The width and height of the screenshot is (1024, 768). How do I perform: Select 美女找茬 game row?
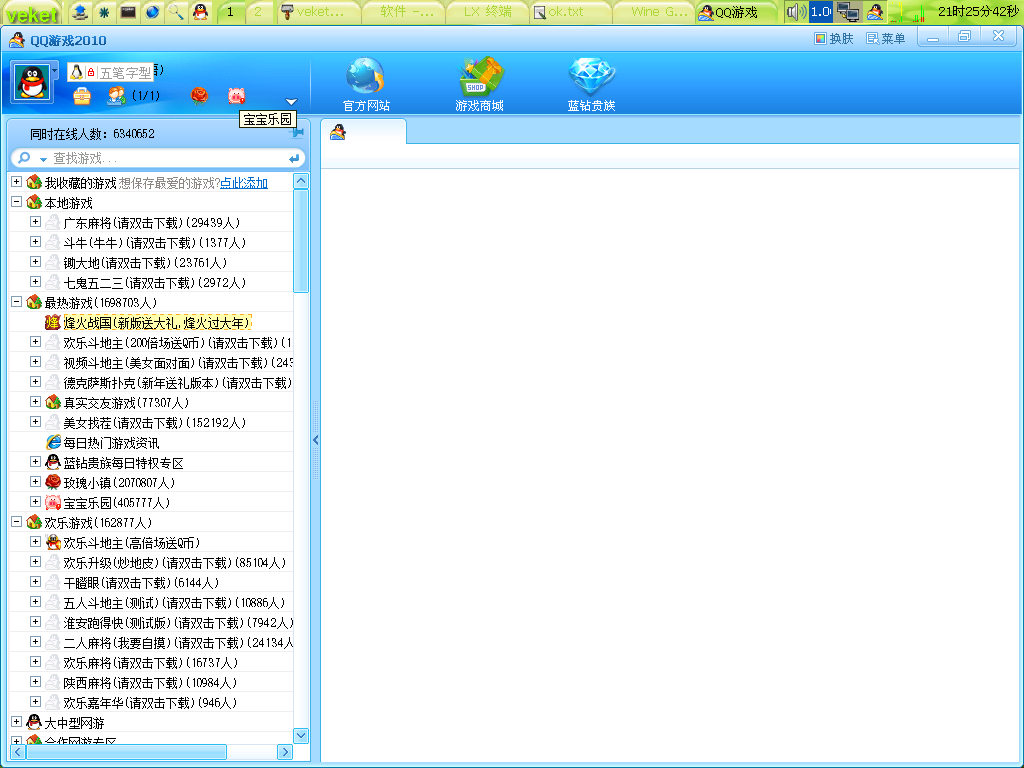(x=154, y=423)
